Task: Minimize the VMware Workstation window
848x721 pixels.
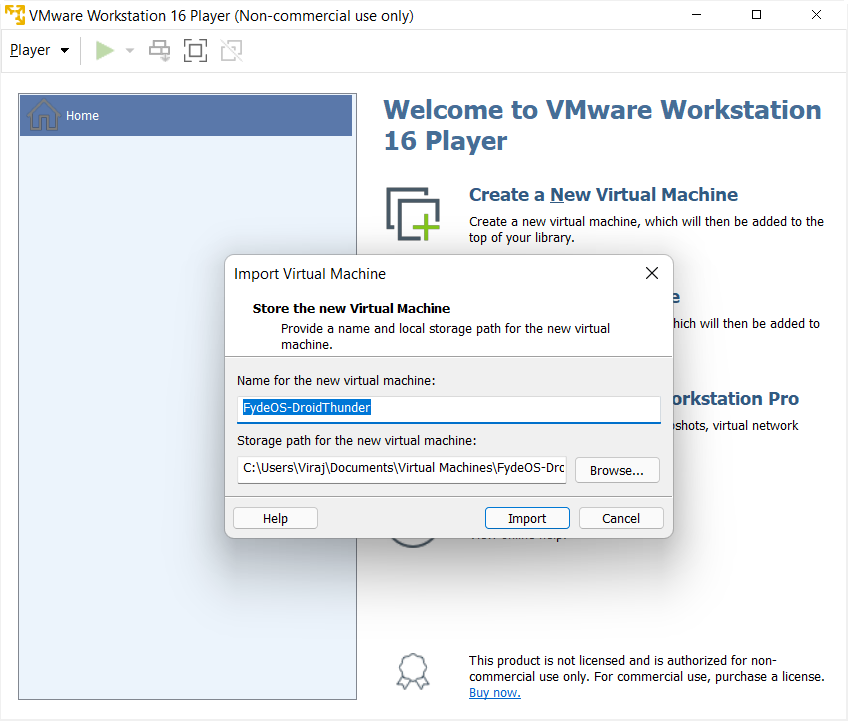Action: (697, 15)
